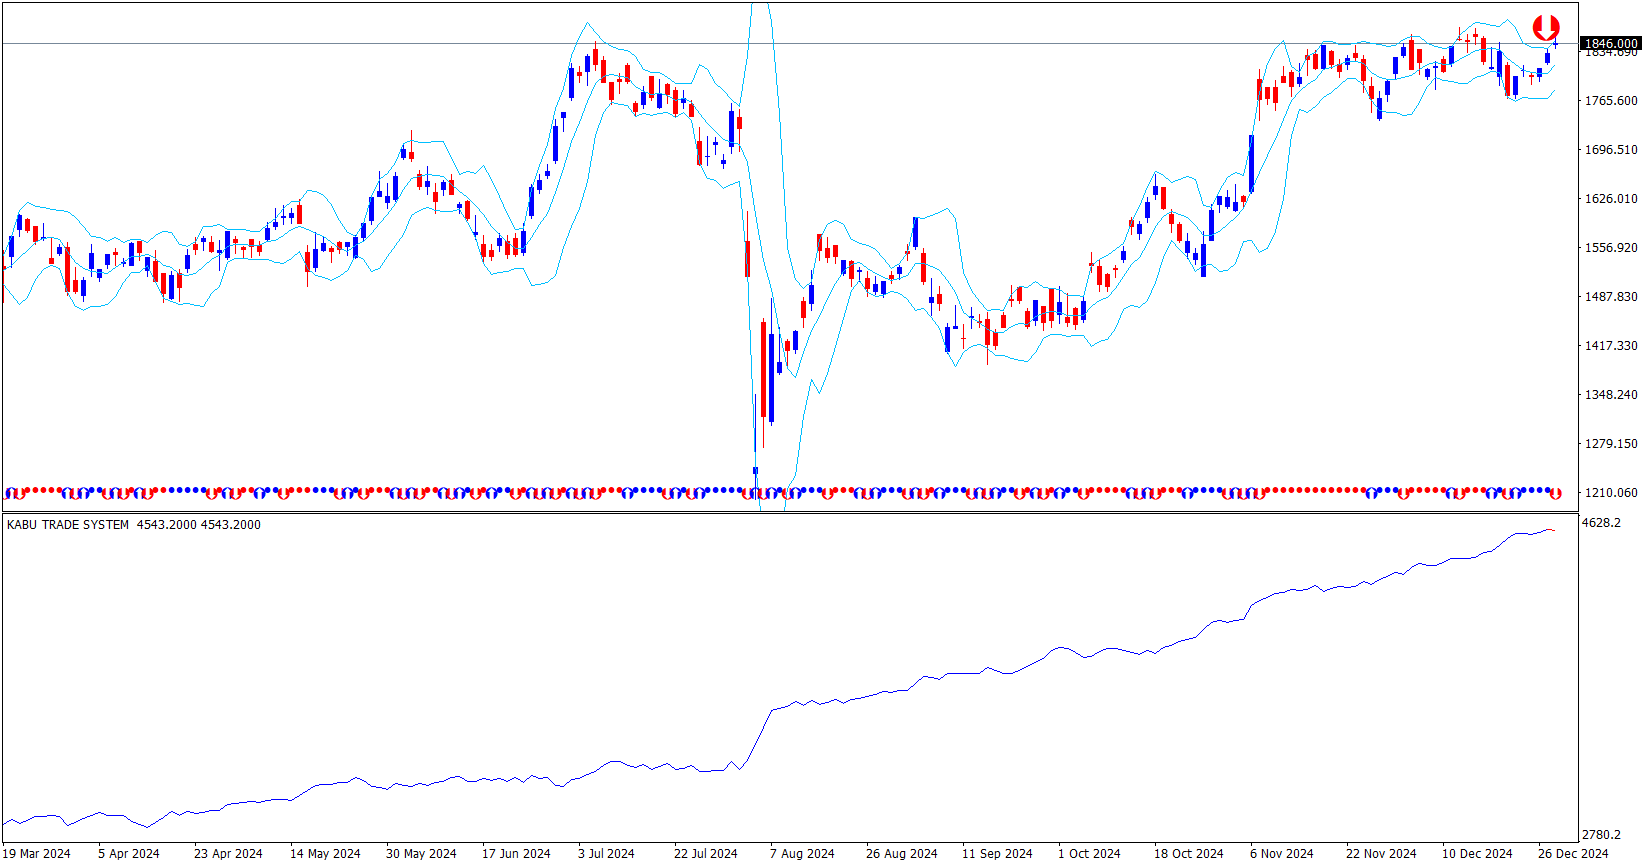The width and height of the screenshot is (1642, 866).
Task: Select the 19 Mar 2024 date label
Action: [37, 853]
